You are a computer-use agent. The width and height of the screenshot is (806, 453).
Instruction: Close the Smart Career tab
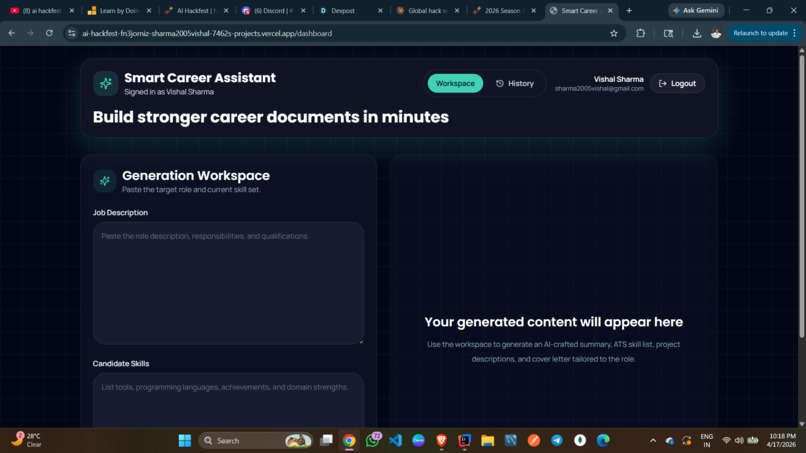click(610, 10)
